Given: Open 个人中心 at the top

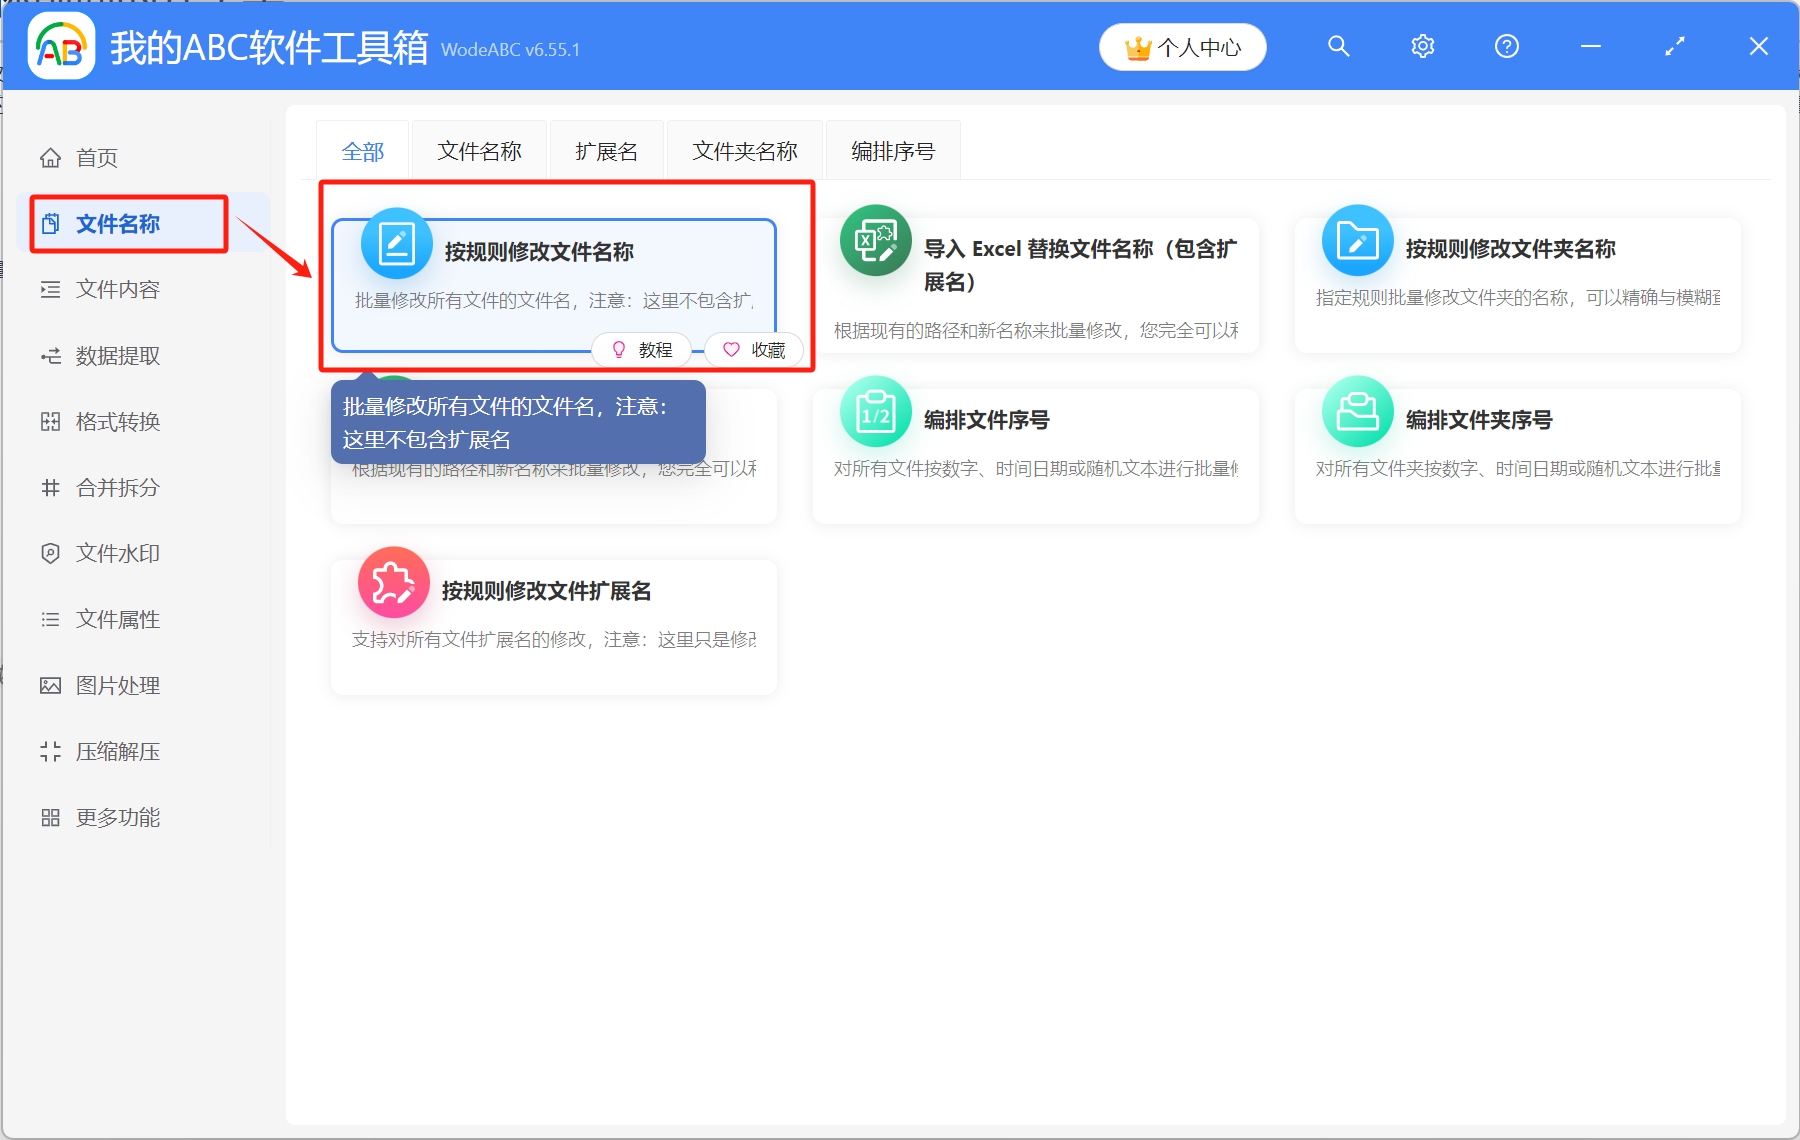Looking at the screenshot, I should pos(1182,46).
